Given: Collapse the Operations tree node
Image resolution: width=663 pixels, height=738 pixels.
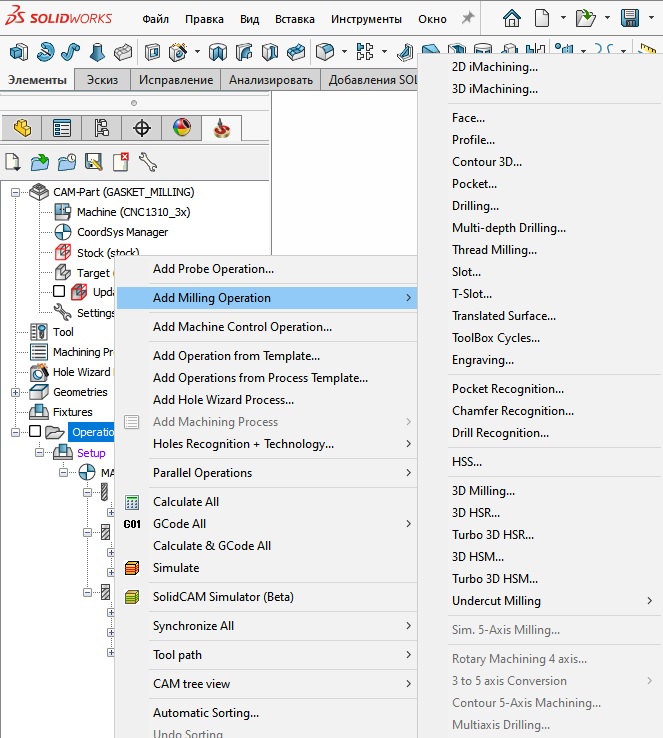Looking at the screenshot, I should tap(16, 432).
